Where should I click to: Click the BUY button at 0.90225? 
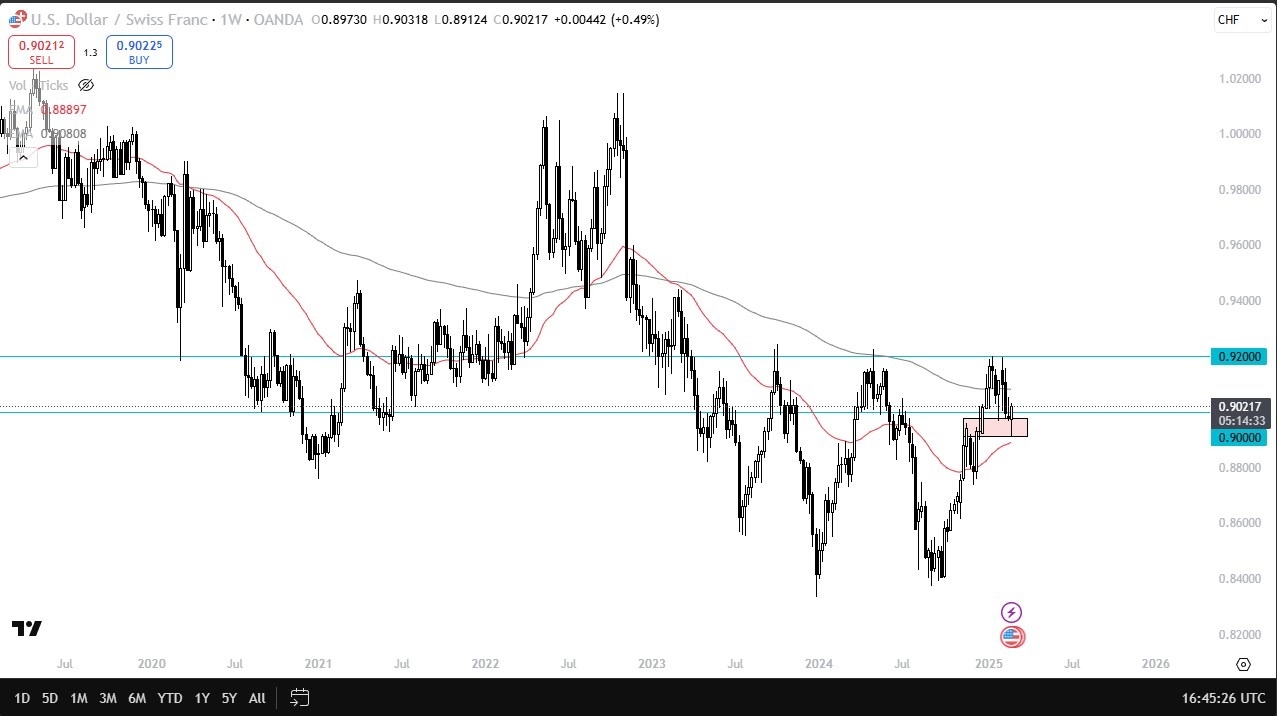point(139,51)
